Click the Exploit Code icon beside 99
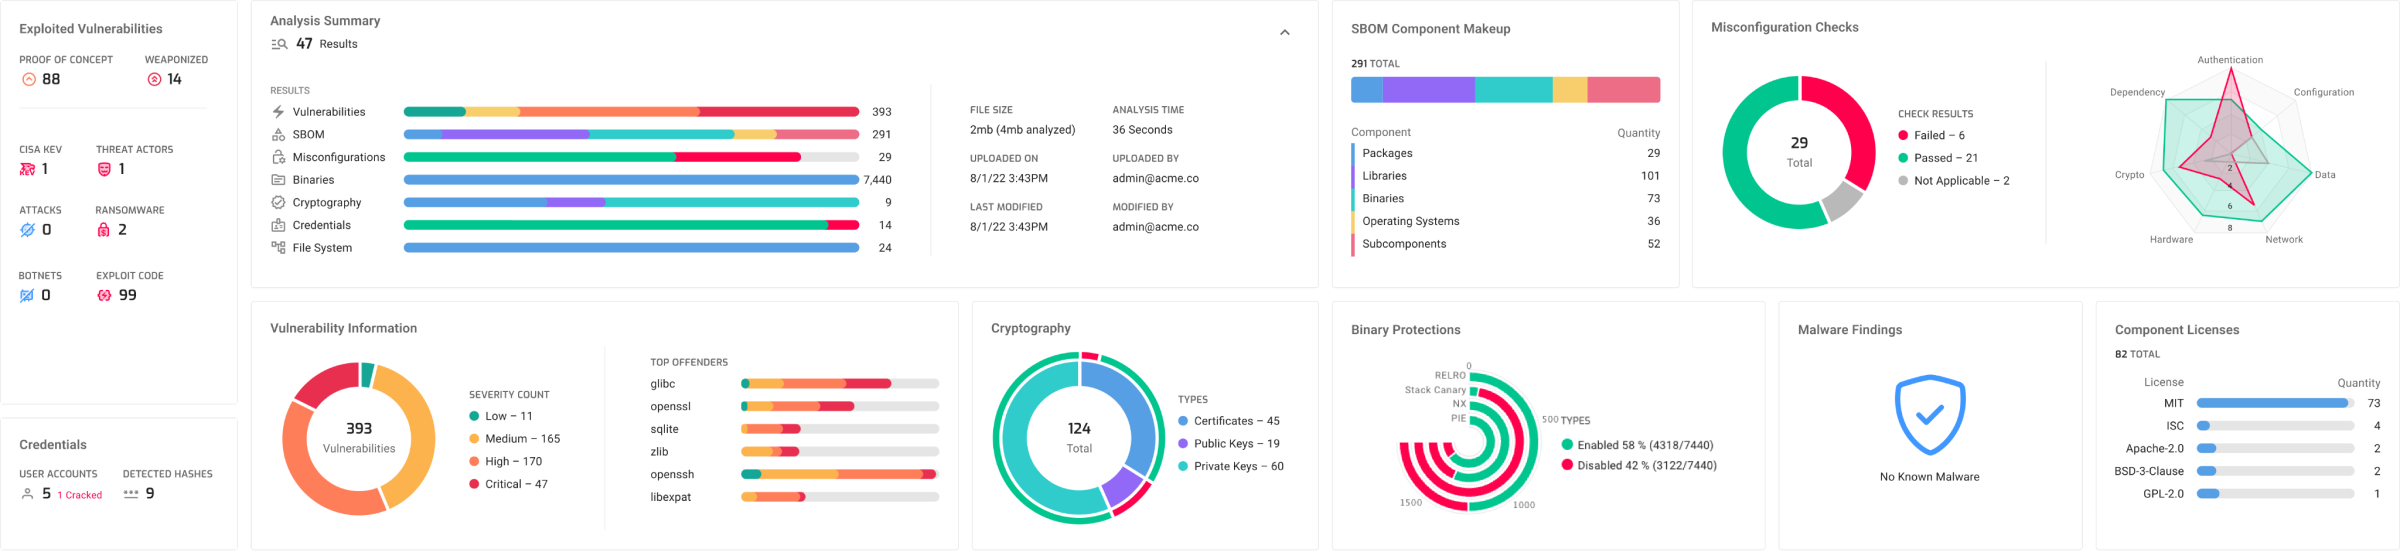2400x551 pixels. [104, 295]
